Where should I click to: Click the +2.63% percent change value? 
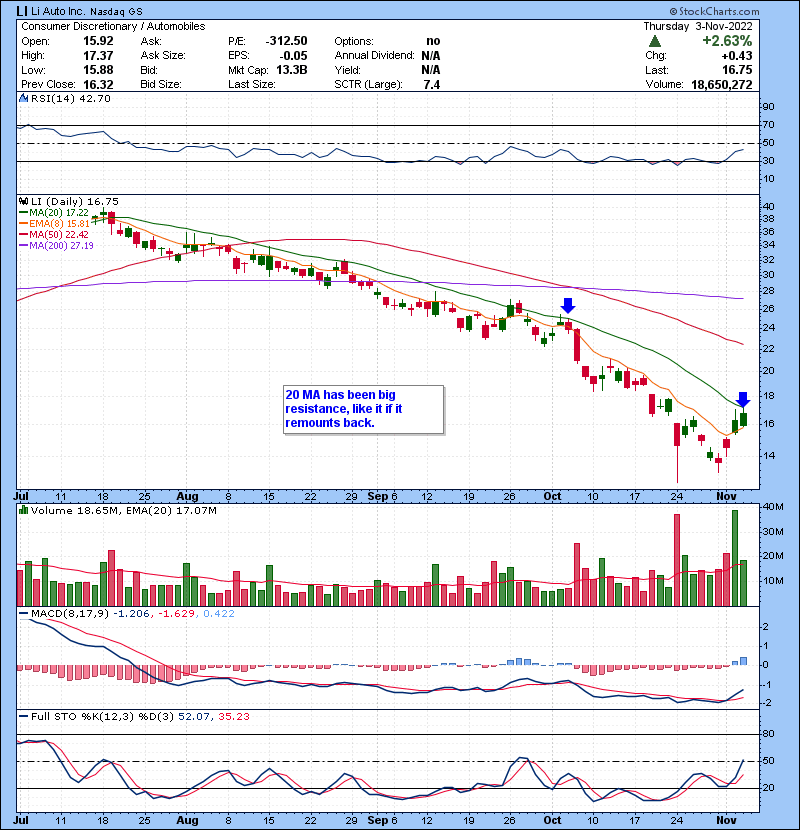727,41
